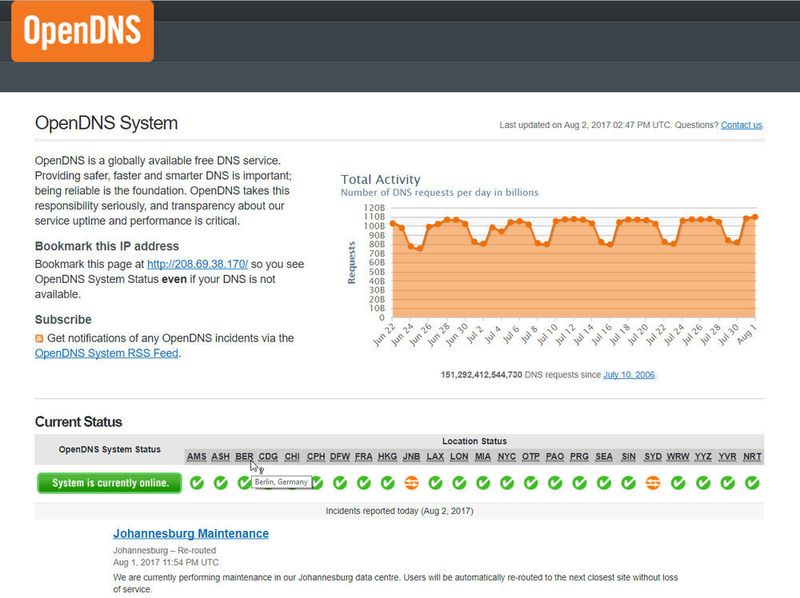800x598 pixels.
Task: Click the 'Current Status' heading
Action: coord(79,422)
